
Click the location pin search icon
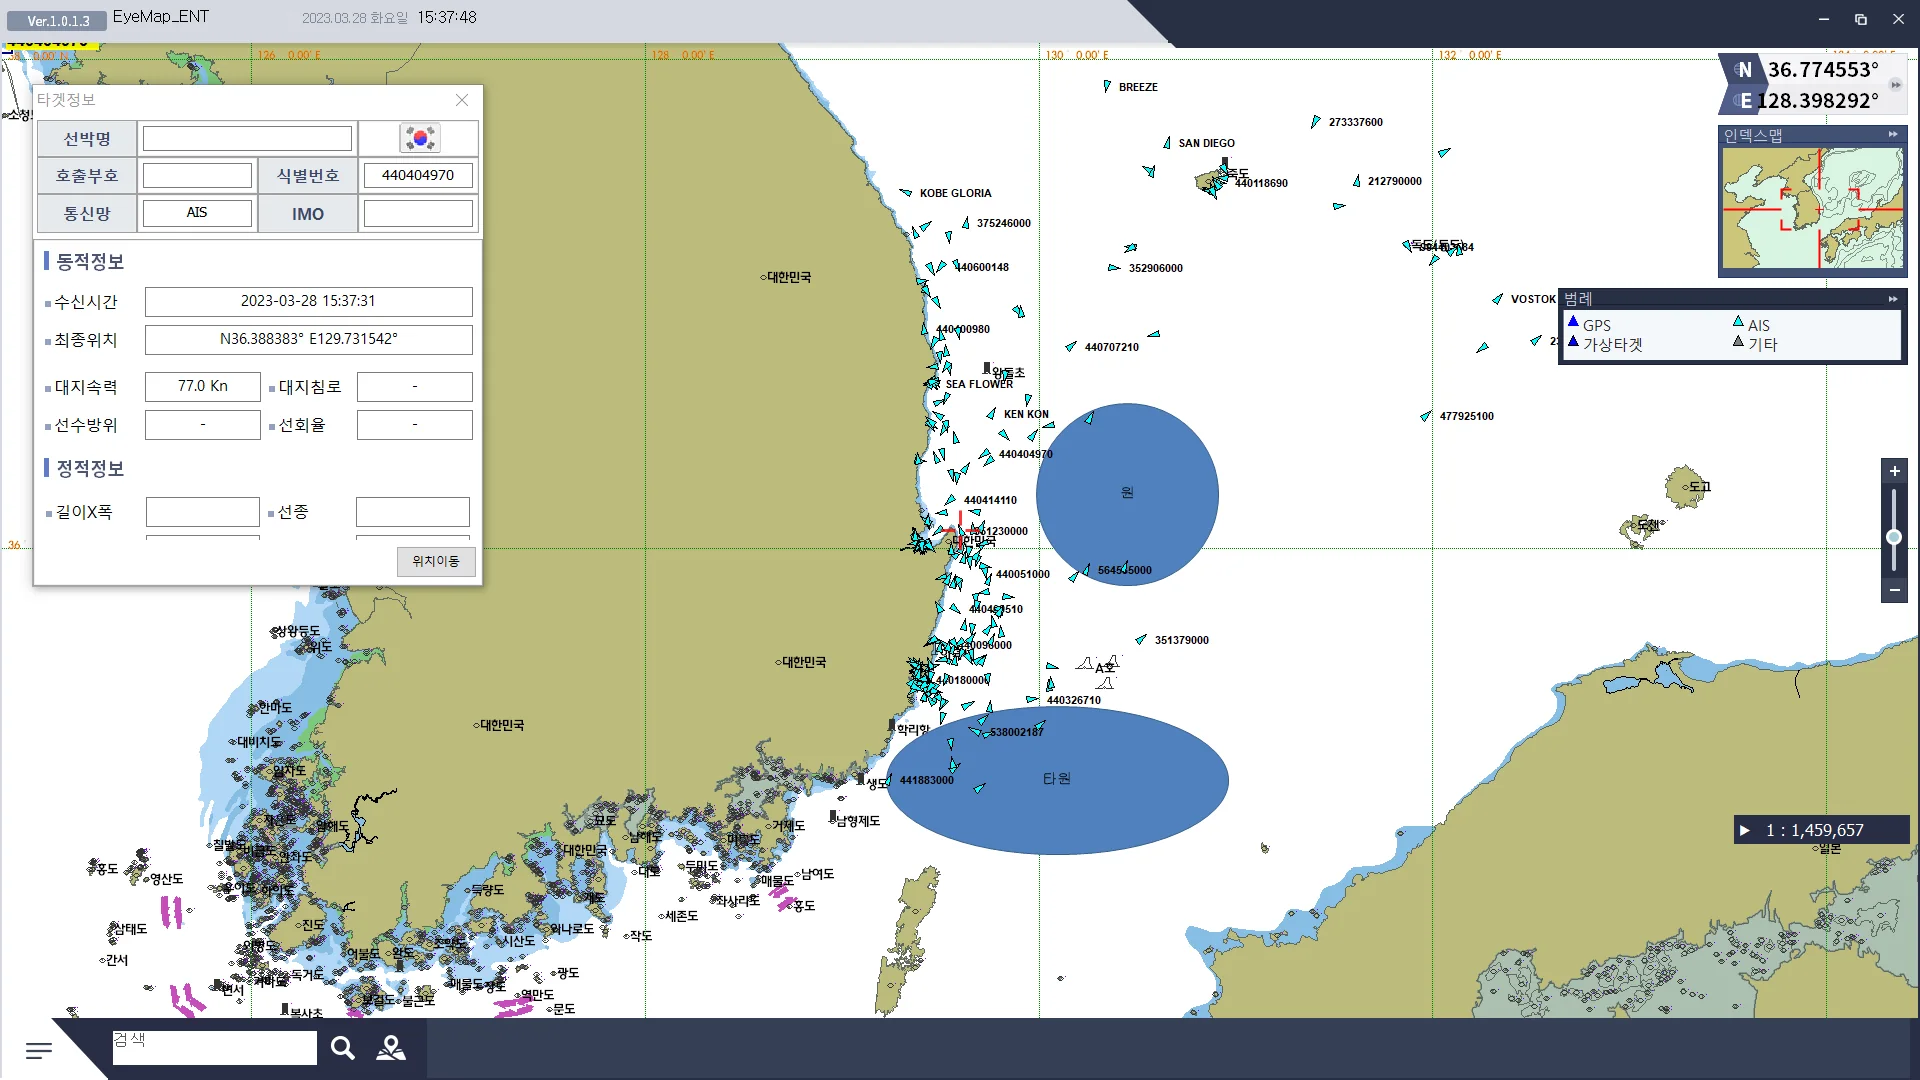[x=391, y=1048]
